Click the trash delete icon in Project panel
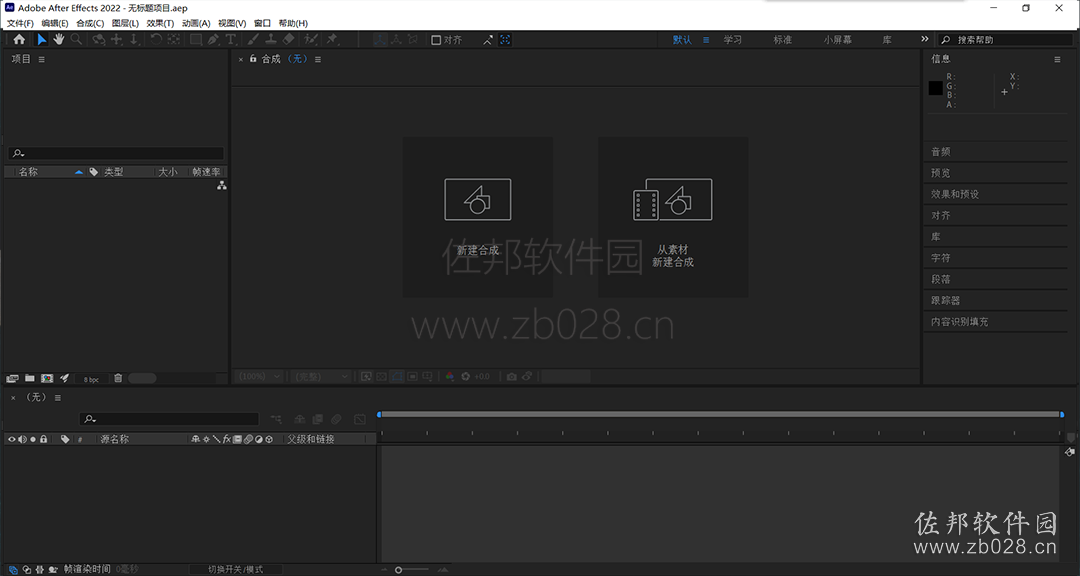The width and height of the screenshot is (1080, 576). coord(118,378)
